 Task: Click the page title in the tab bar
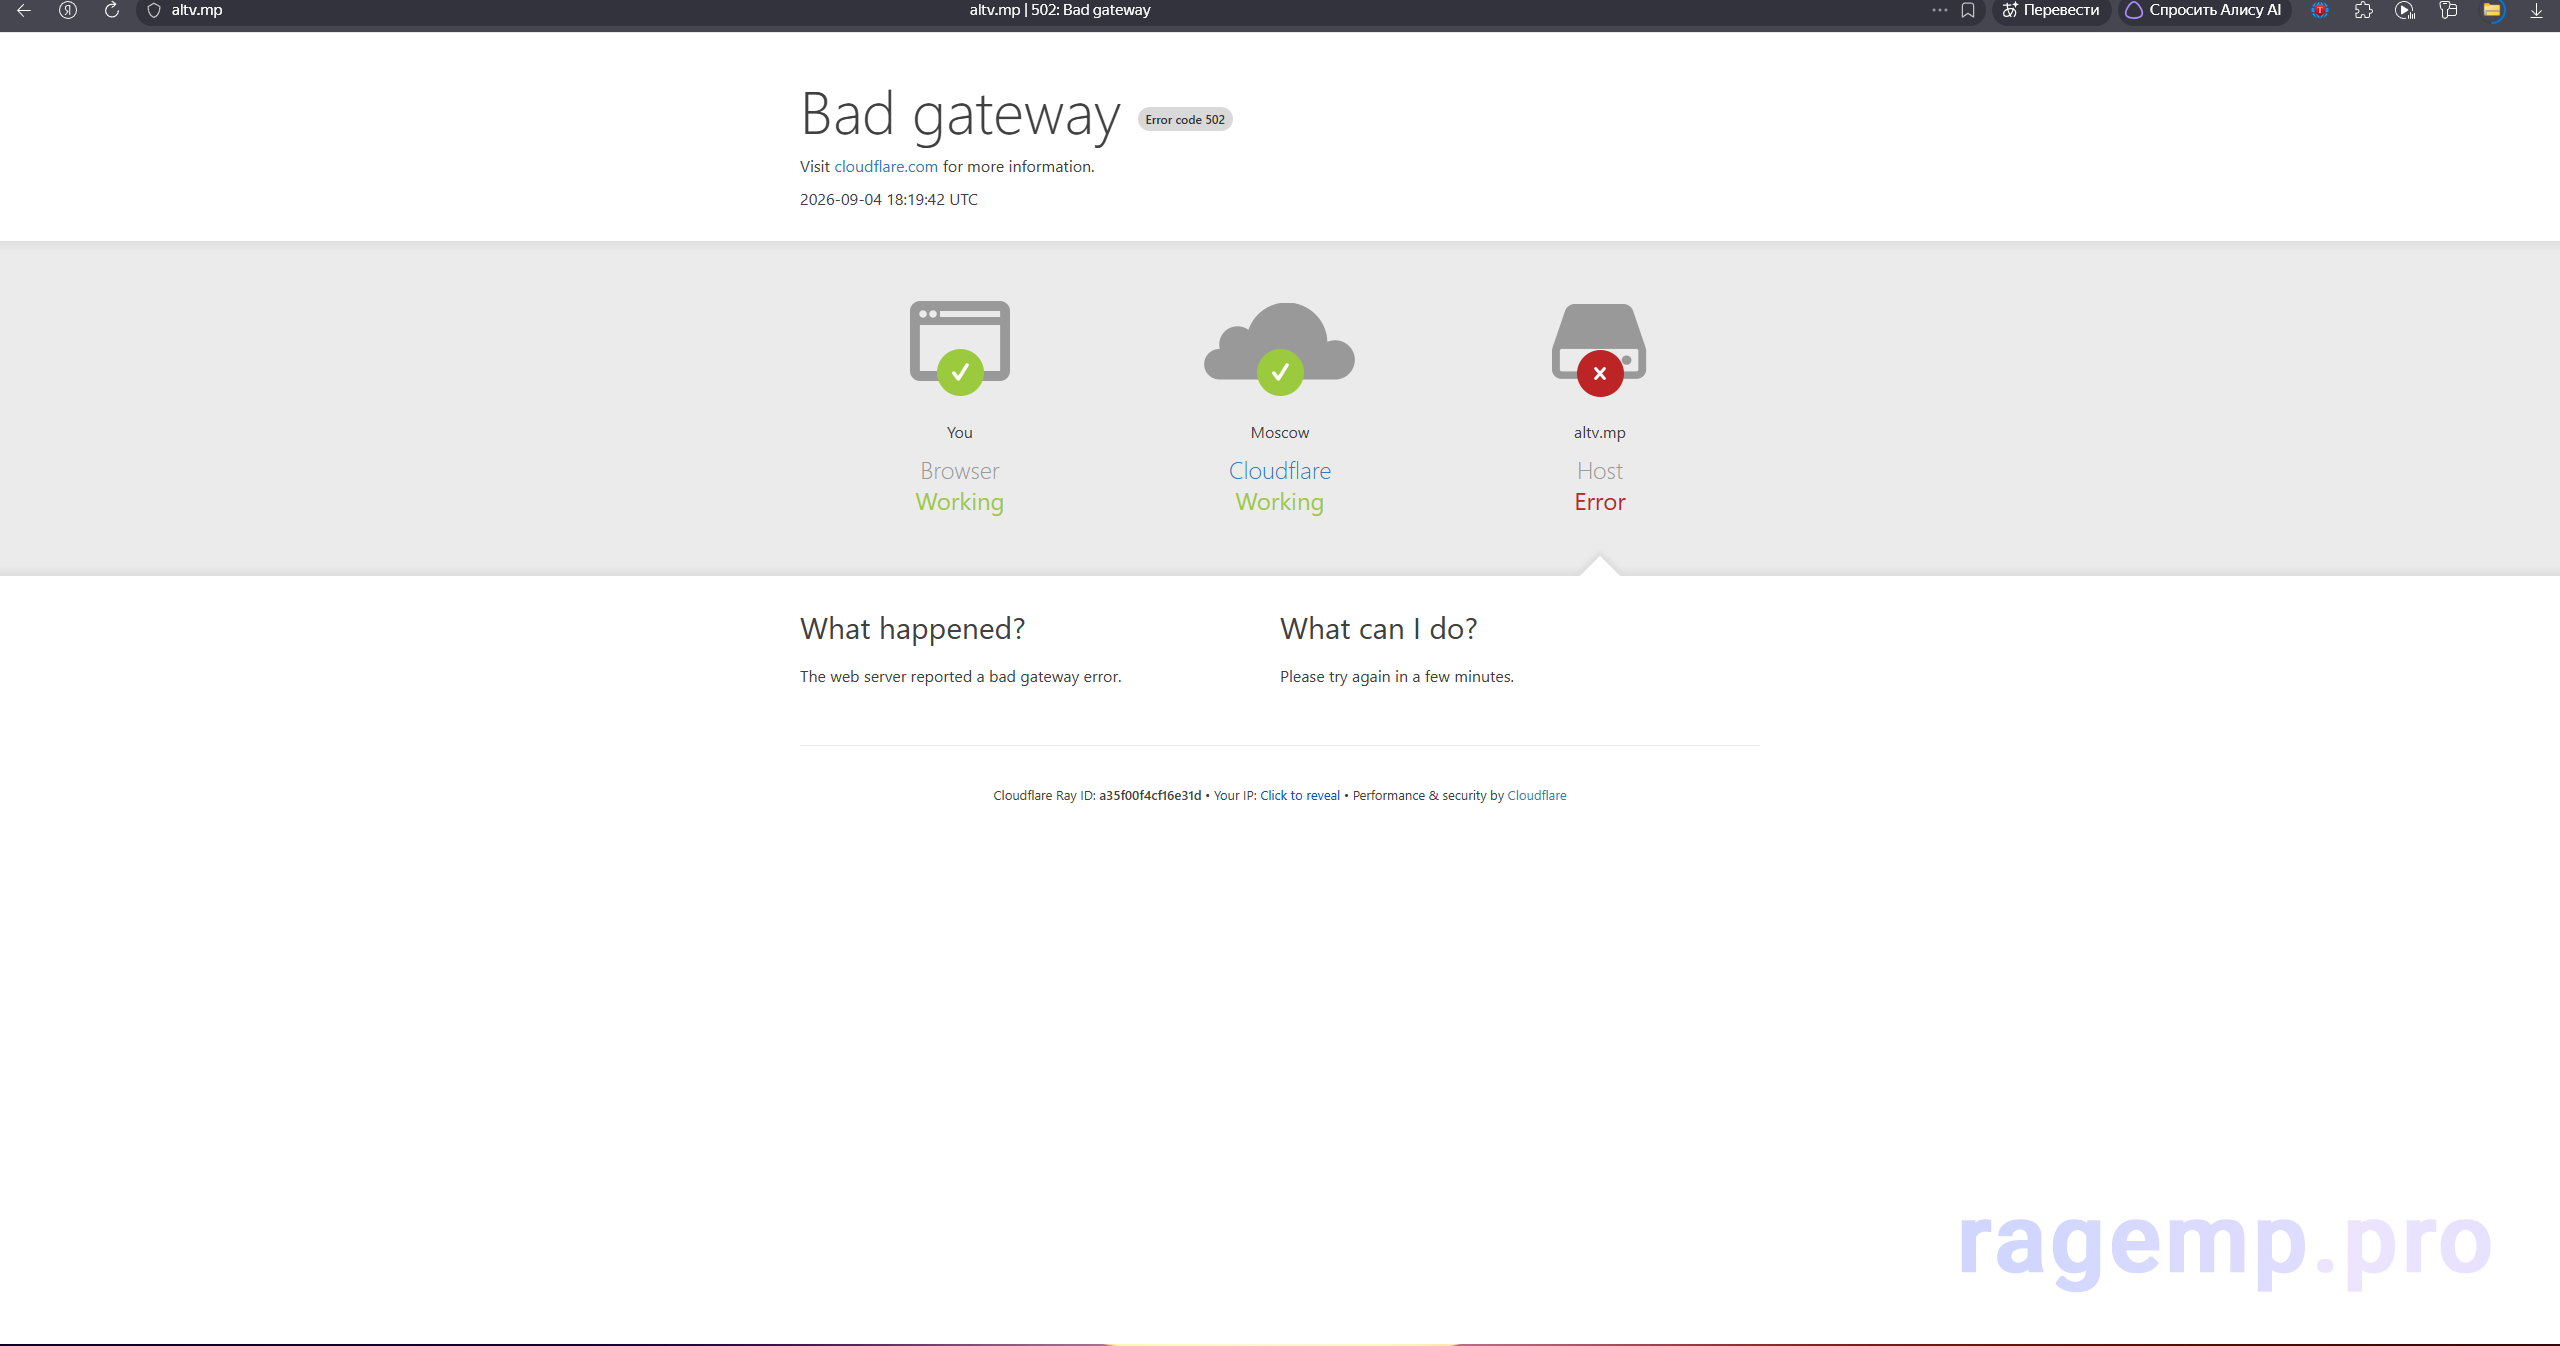pyautogui.click(x=1060, y=10)
